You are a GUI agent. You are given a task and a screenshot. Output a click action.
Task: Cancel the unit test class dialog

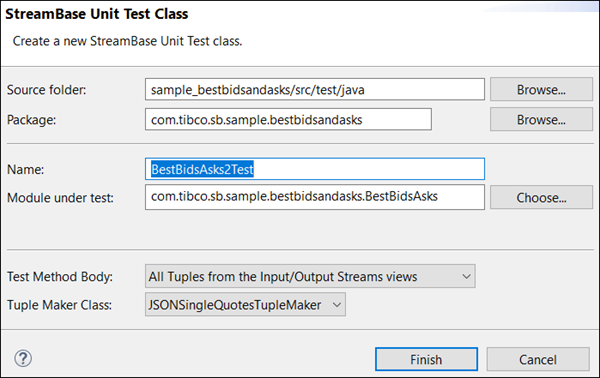(x=538, y=359)
